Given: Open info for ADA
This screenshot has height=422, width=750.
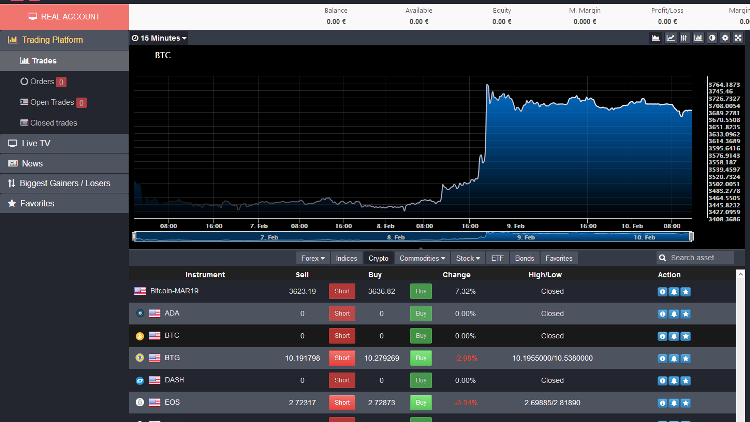Looking at the screenshot, I should [662, 314].
